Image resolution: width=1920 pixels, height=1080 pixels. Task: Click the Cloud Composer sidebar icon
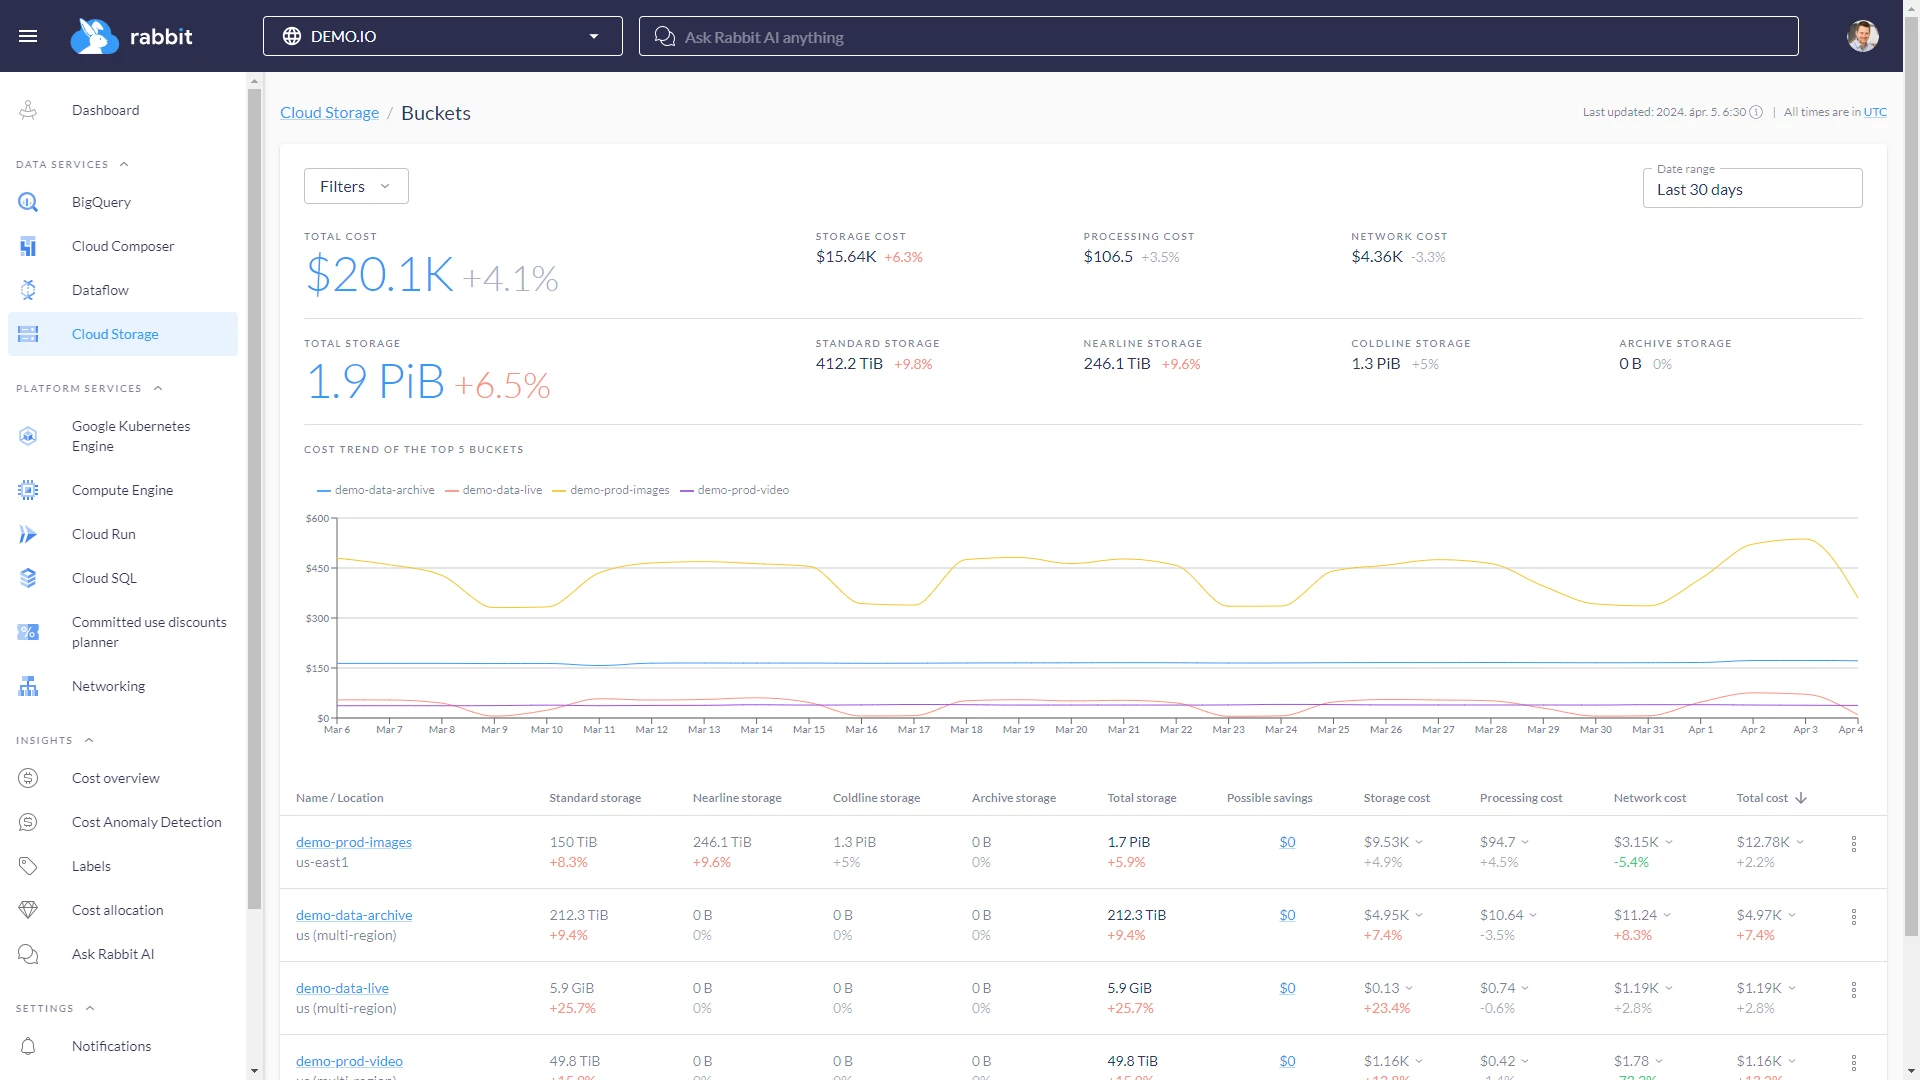[x=28, y=246]
